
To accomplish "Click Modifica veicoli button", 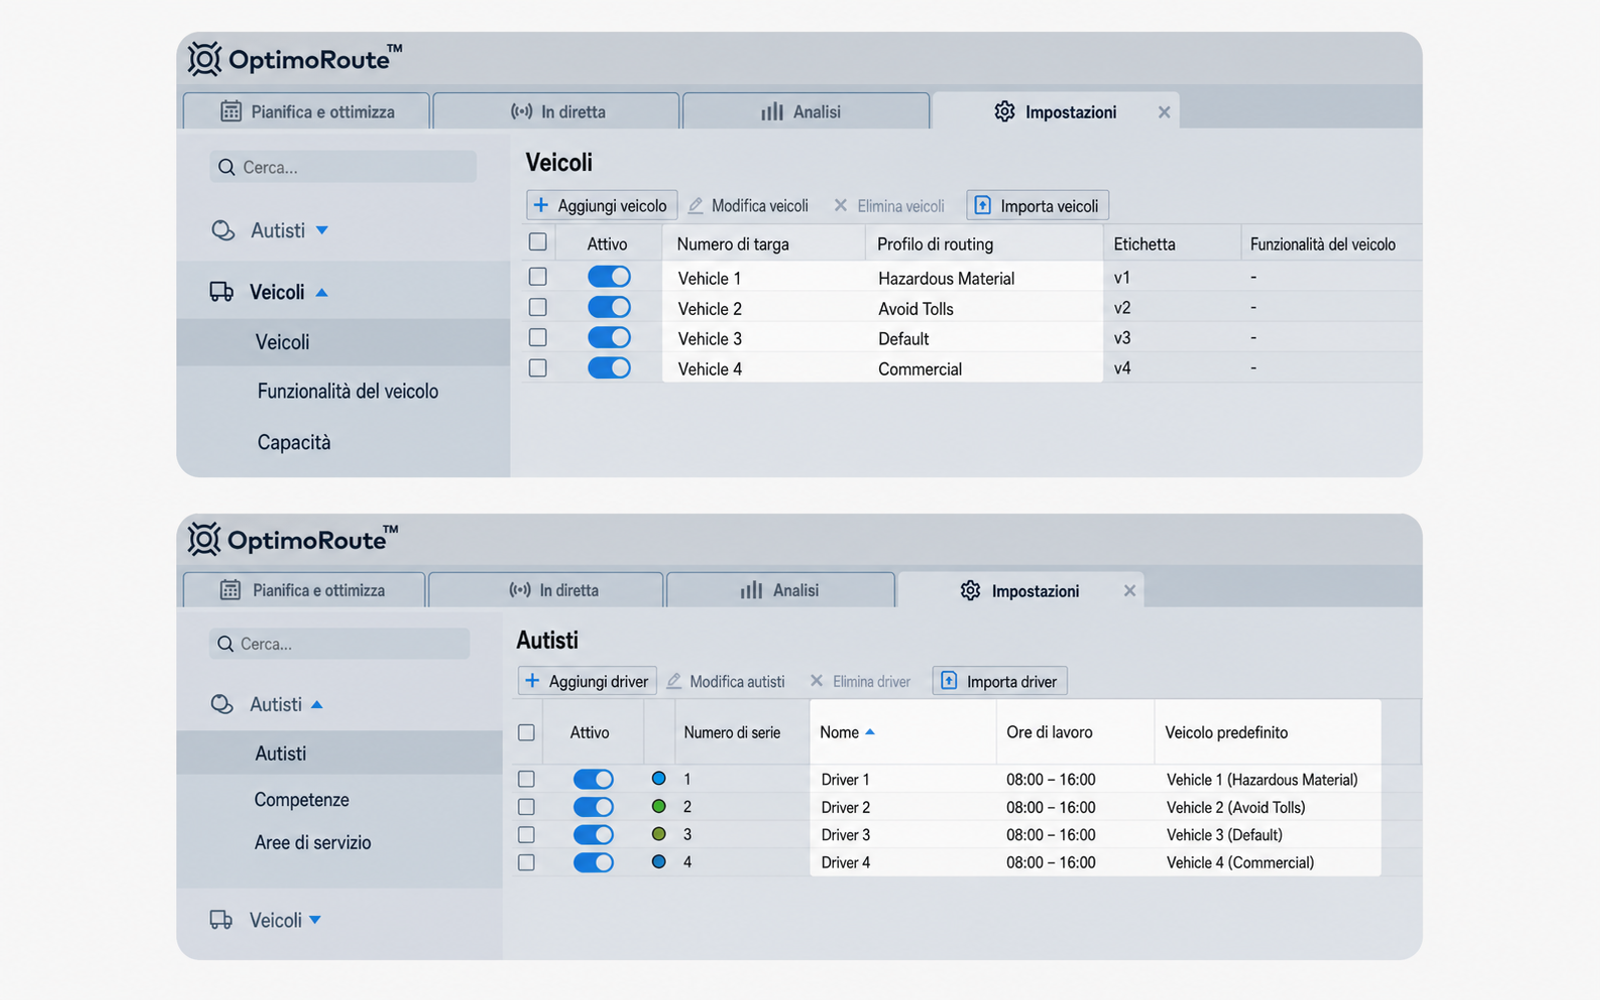I will click(x=749, y=205).
